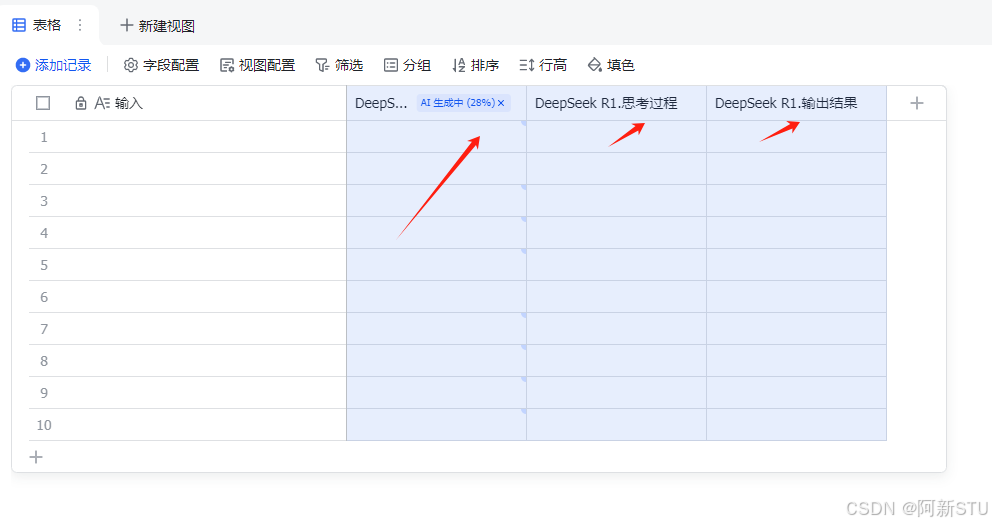Open 字段配置 field settings
Screen dimensions: 992x526
pyautogui.click(x=161, y=65)
